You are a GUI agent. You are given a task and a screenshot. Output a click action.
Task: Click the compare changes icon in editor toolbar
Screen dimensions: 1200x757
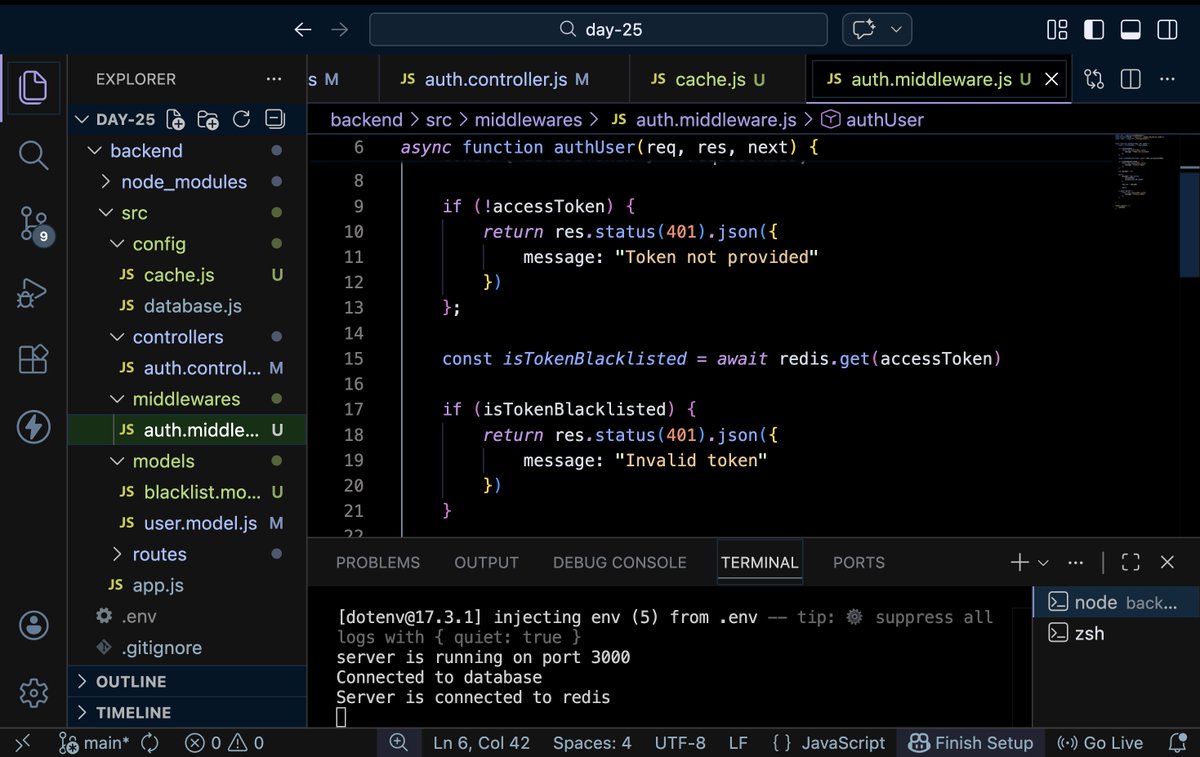[1093, 79]
